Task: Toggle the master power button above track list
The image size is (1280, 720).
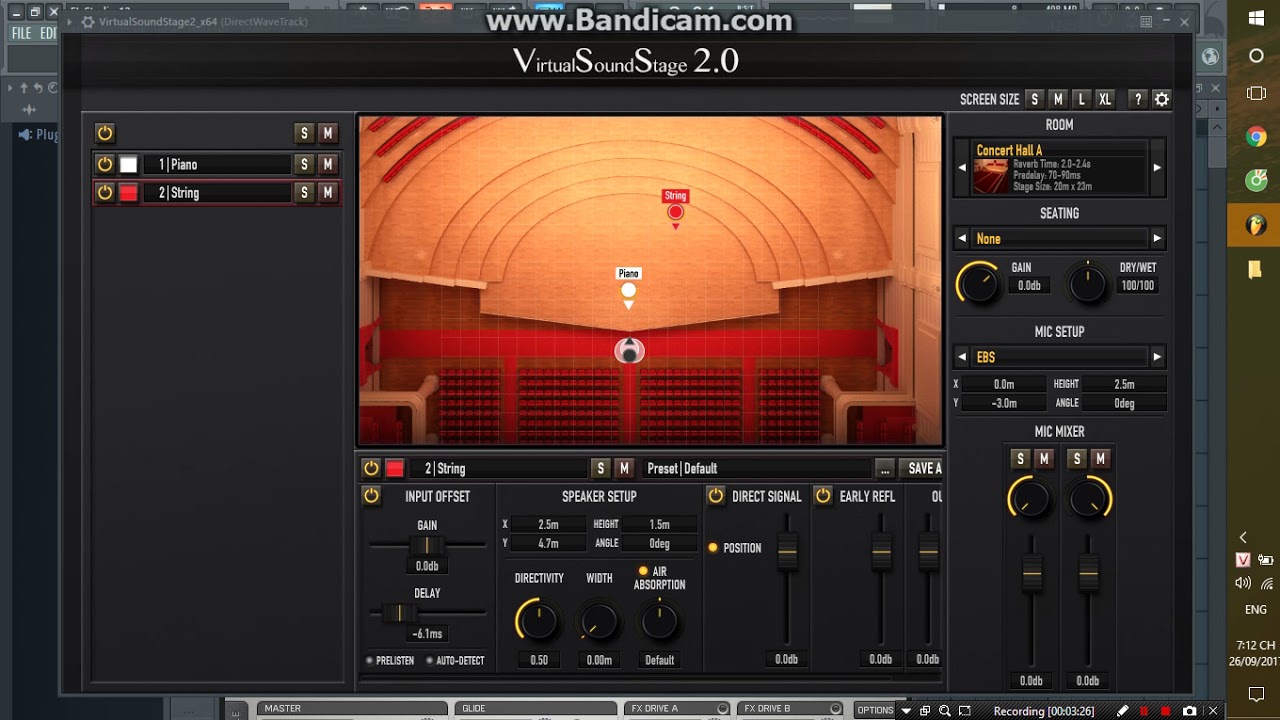Action: [x=104, y=133]
